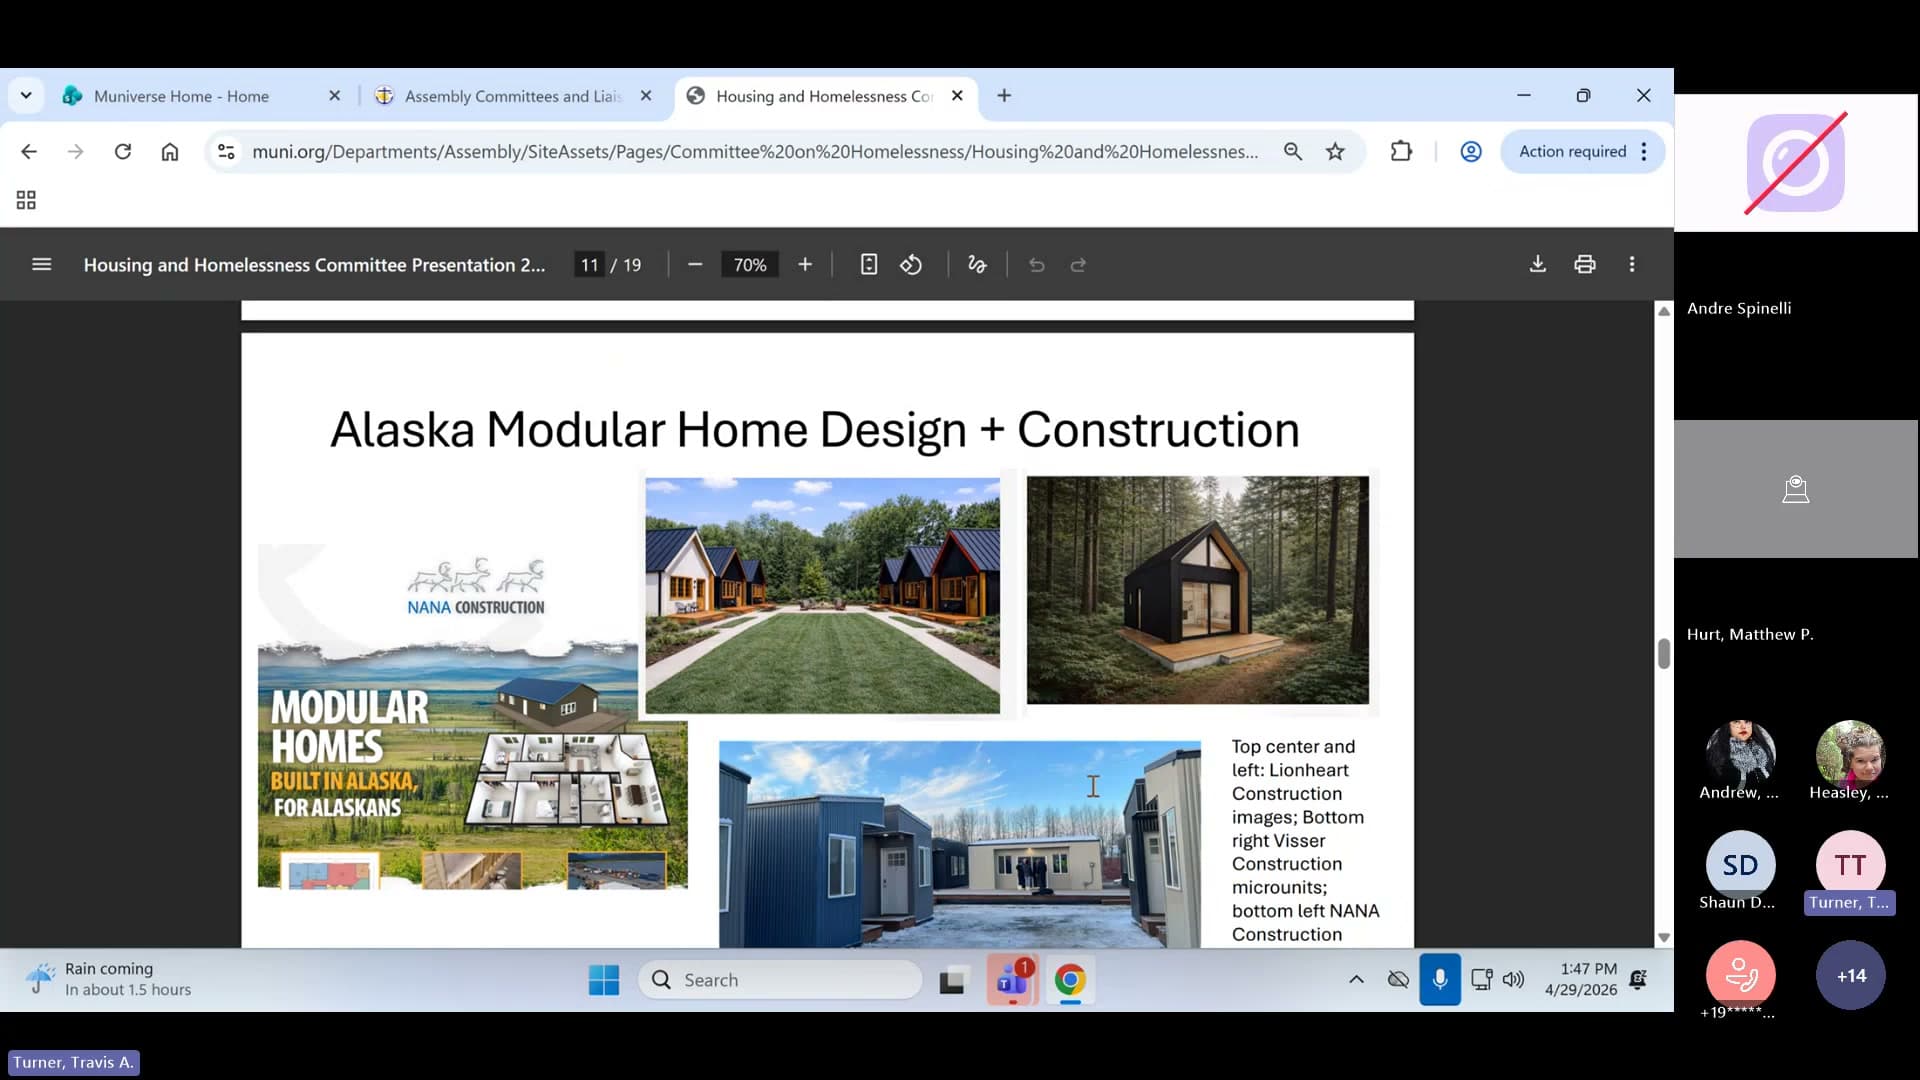This screenshot has width=1920, height=1080.
Task: Switch to Assembly Committees and Liaisons tab
Action: [513, 96]
